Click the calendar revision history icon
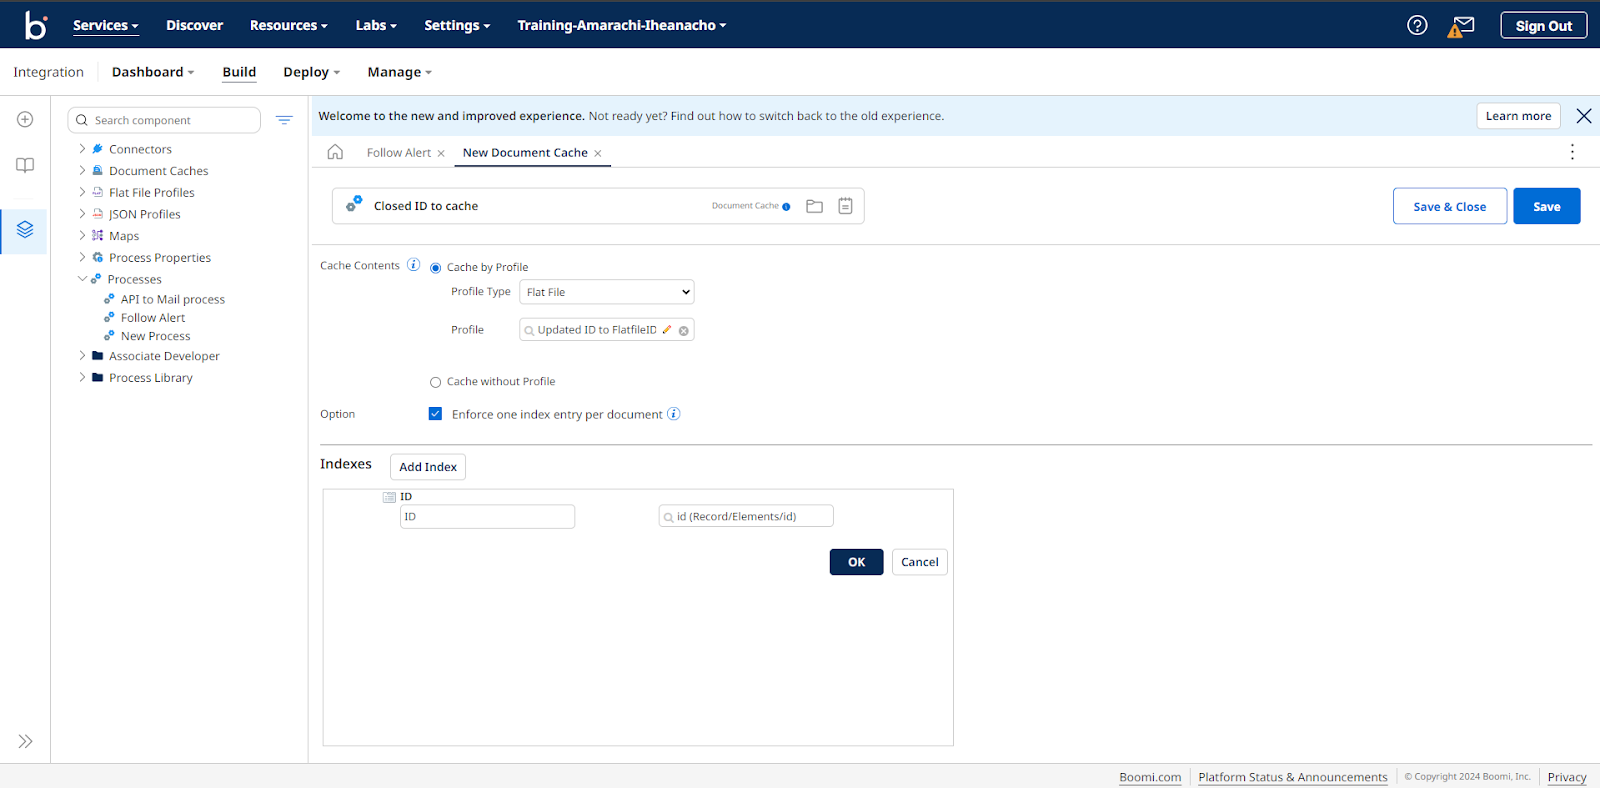Screen dimensions: 1600x788 [x=845, y=206]
